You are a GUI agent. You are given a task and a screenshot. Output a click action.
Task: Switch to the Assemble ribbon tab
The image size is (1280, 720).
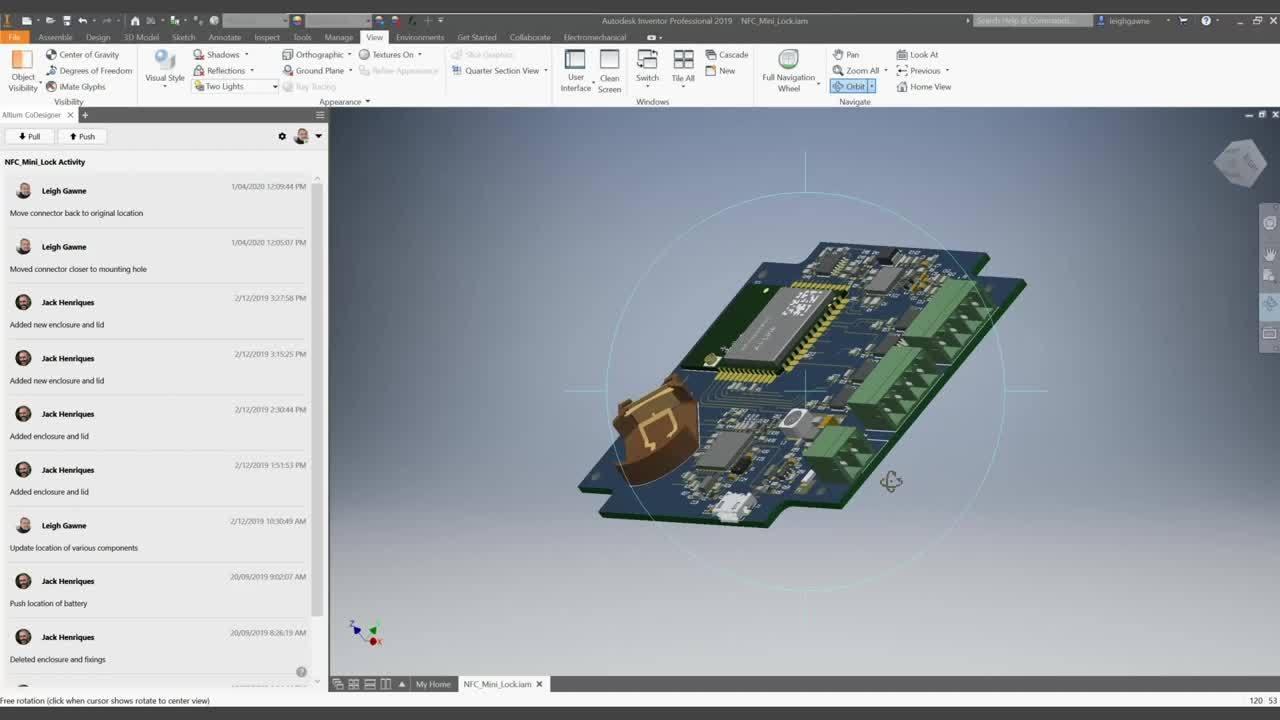[55, 37]
